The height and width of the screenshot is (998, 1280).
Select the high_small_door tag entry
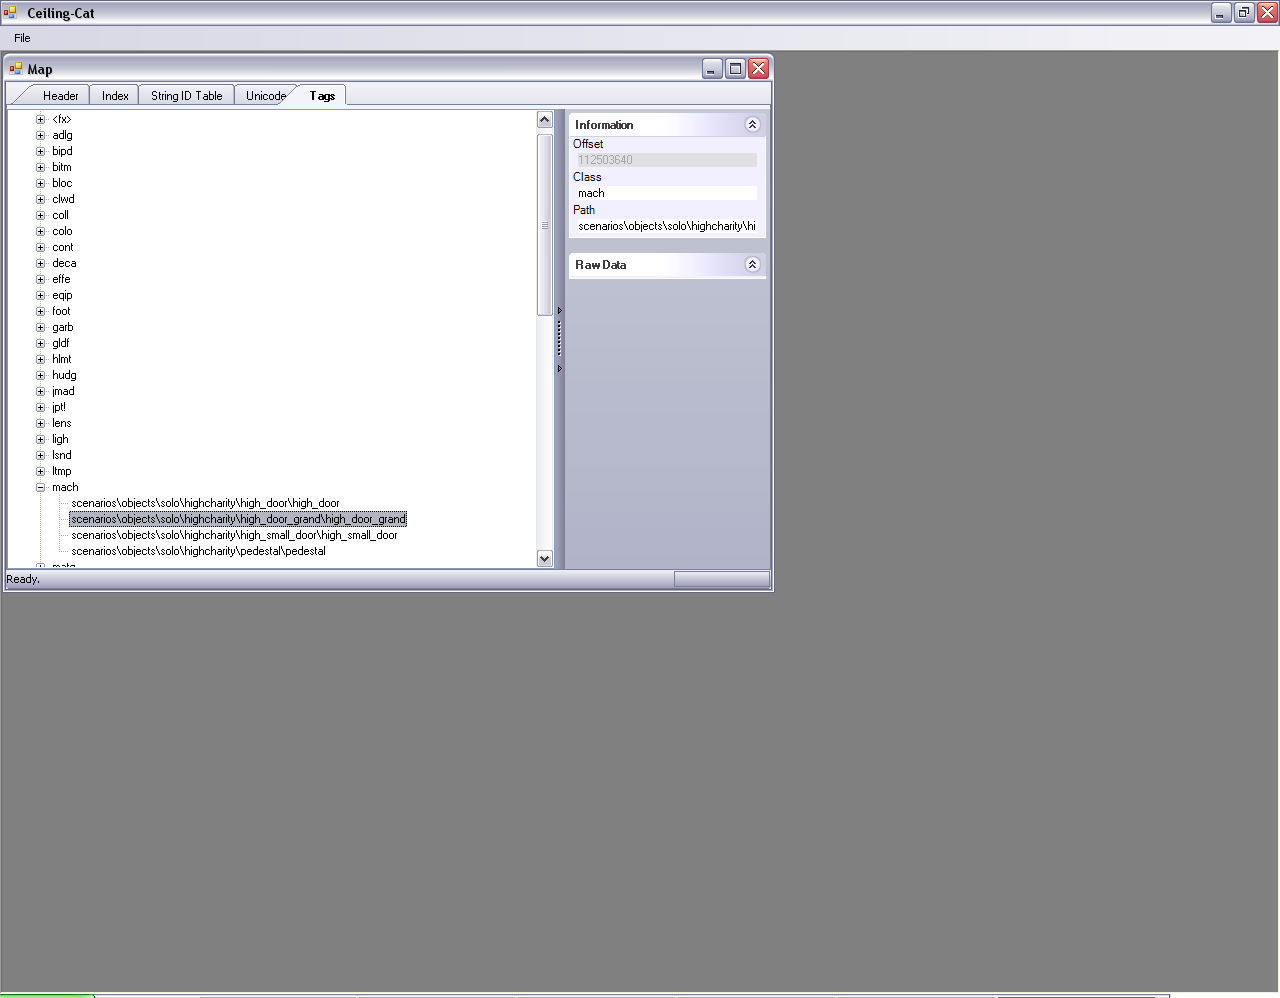pyautogui.click(x=234, y=535)
